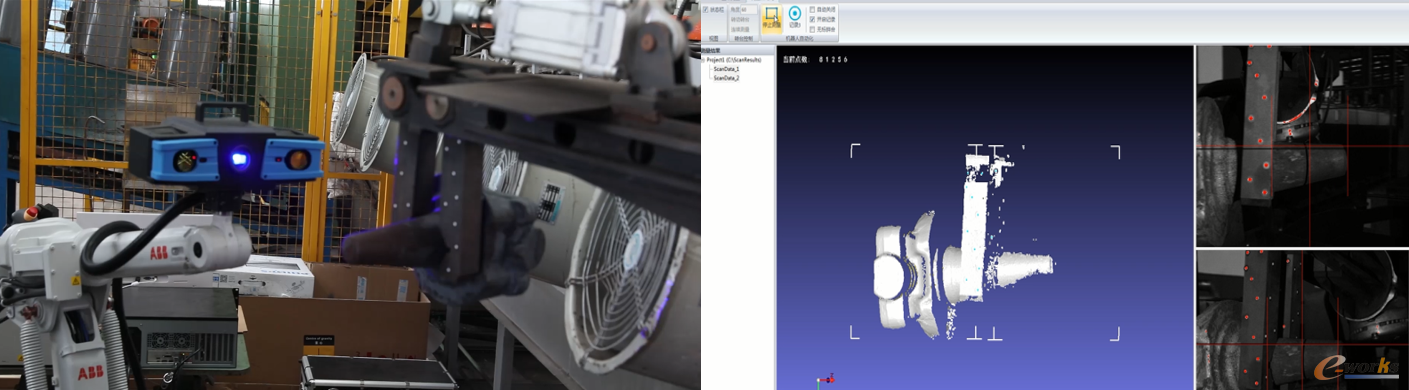Viewport: 1409px width, 390px height.
Task: Toggle the status bar checkbox in view group
Action: pyautogui.click(x=706, y=10)
